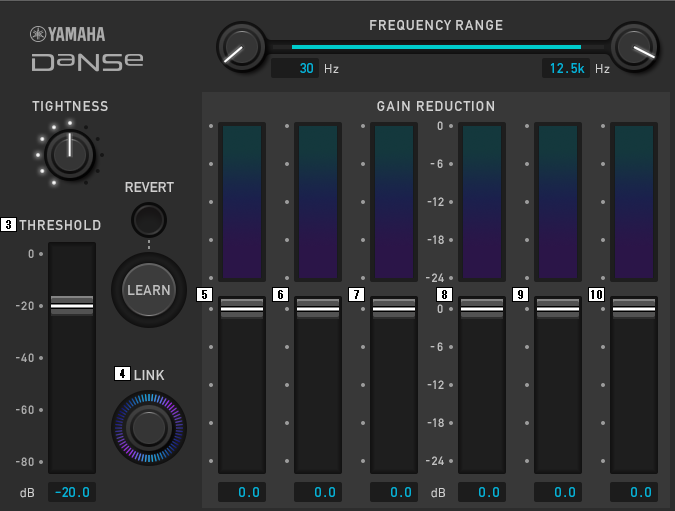This screenshot has height=511, width=675.
Task: Click the band 7 gain fader handle
Action: [394, 309]
